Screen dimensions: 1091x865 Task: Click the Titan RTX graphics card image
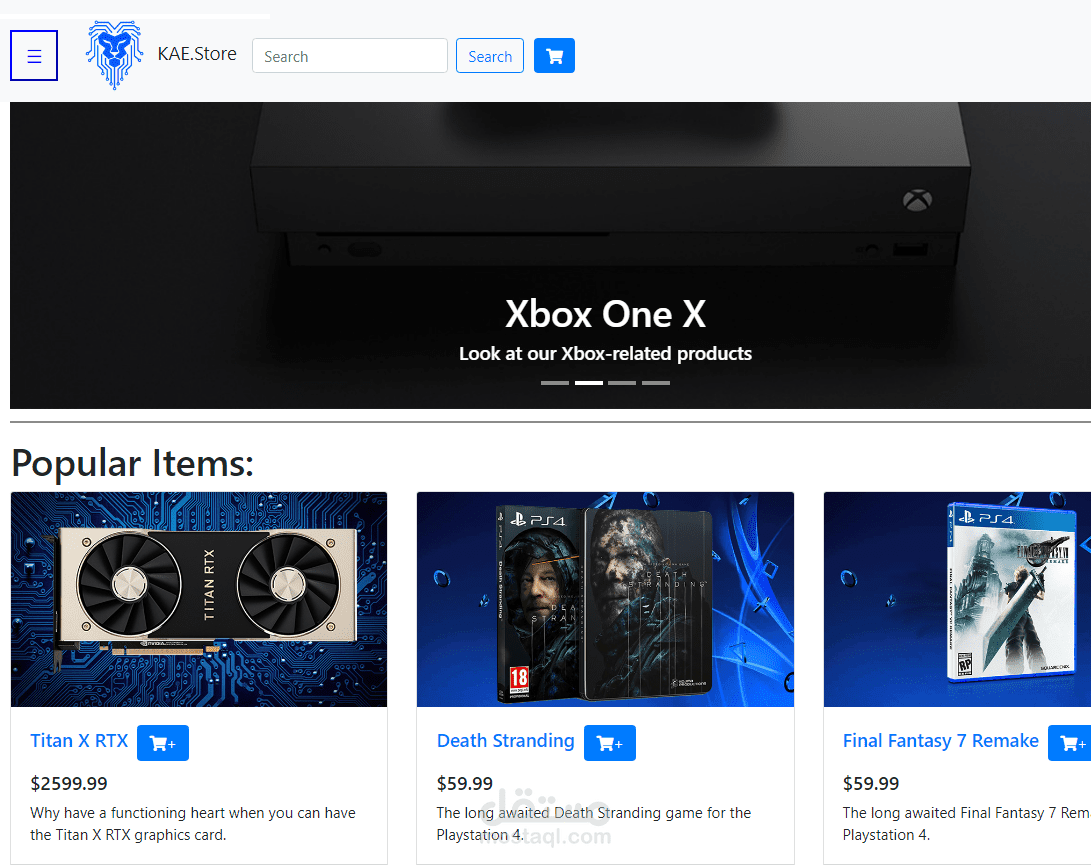(199, 599)
